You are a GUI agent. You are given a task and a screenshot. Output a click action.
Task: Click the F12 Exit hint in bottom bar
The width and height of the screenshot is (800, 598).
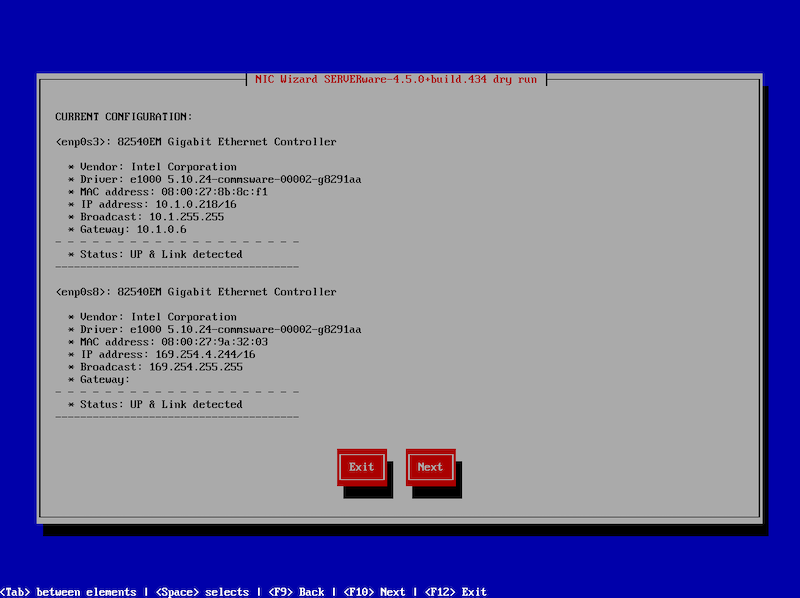456,592
